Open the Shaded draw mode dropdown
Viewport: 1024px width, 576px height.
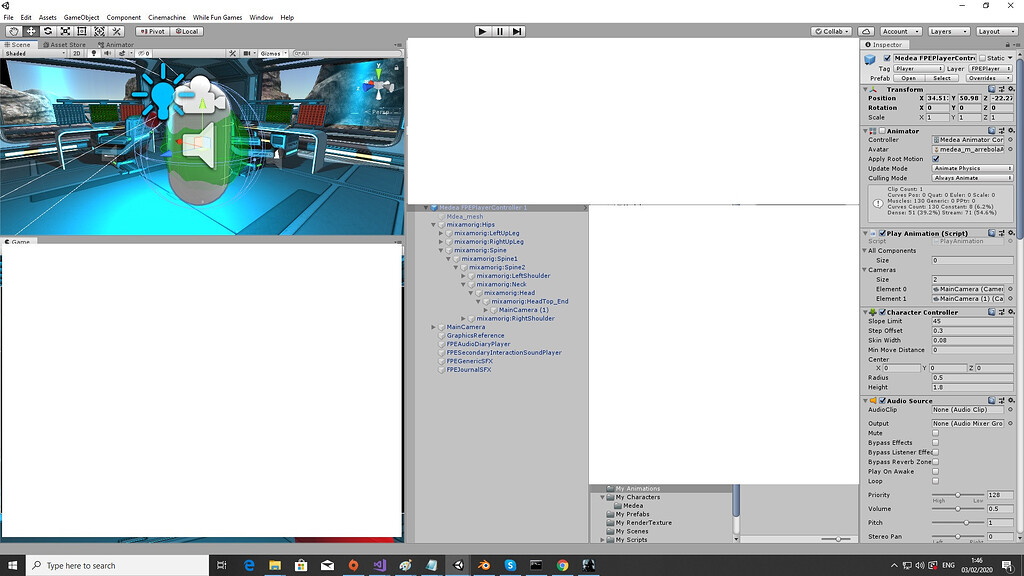(x=30, y=53)
